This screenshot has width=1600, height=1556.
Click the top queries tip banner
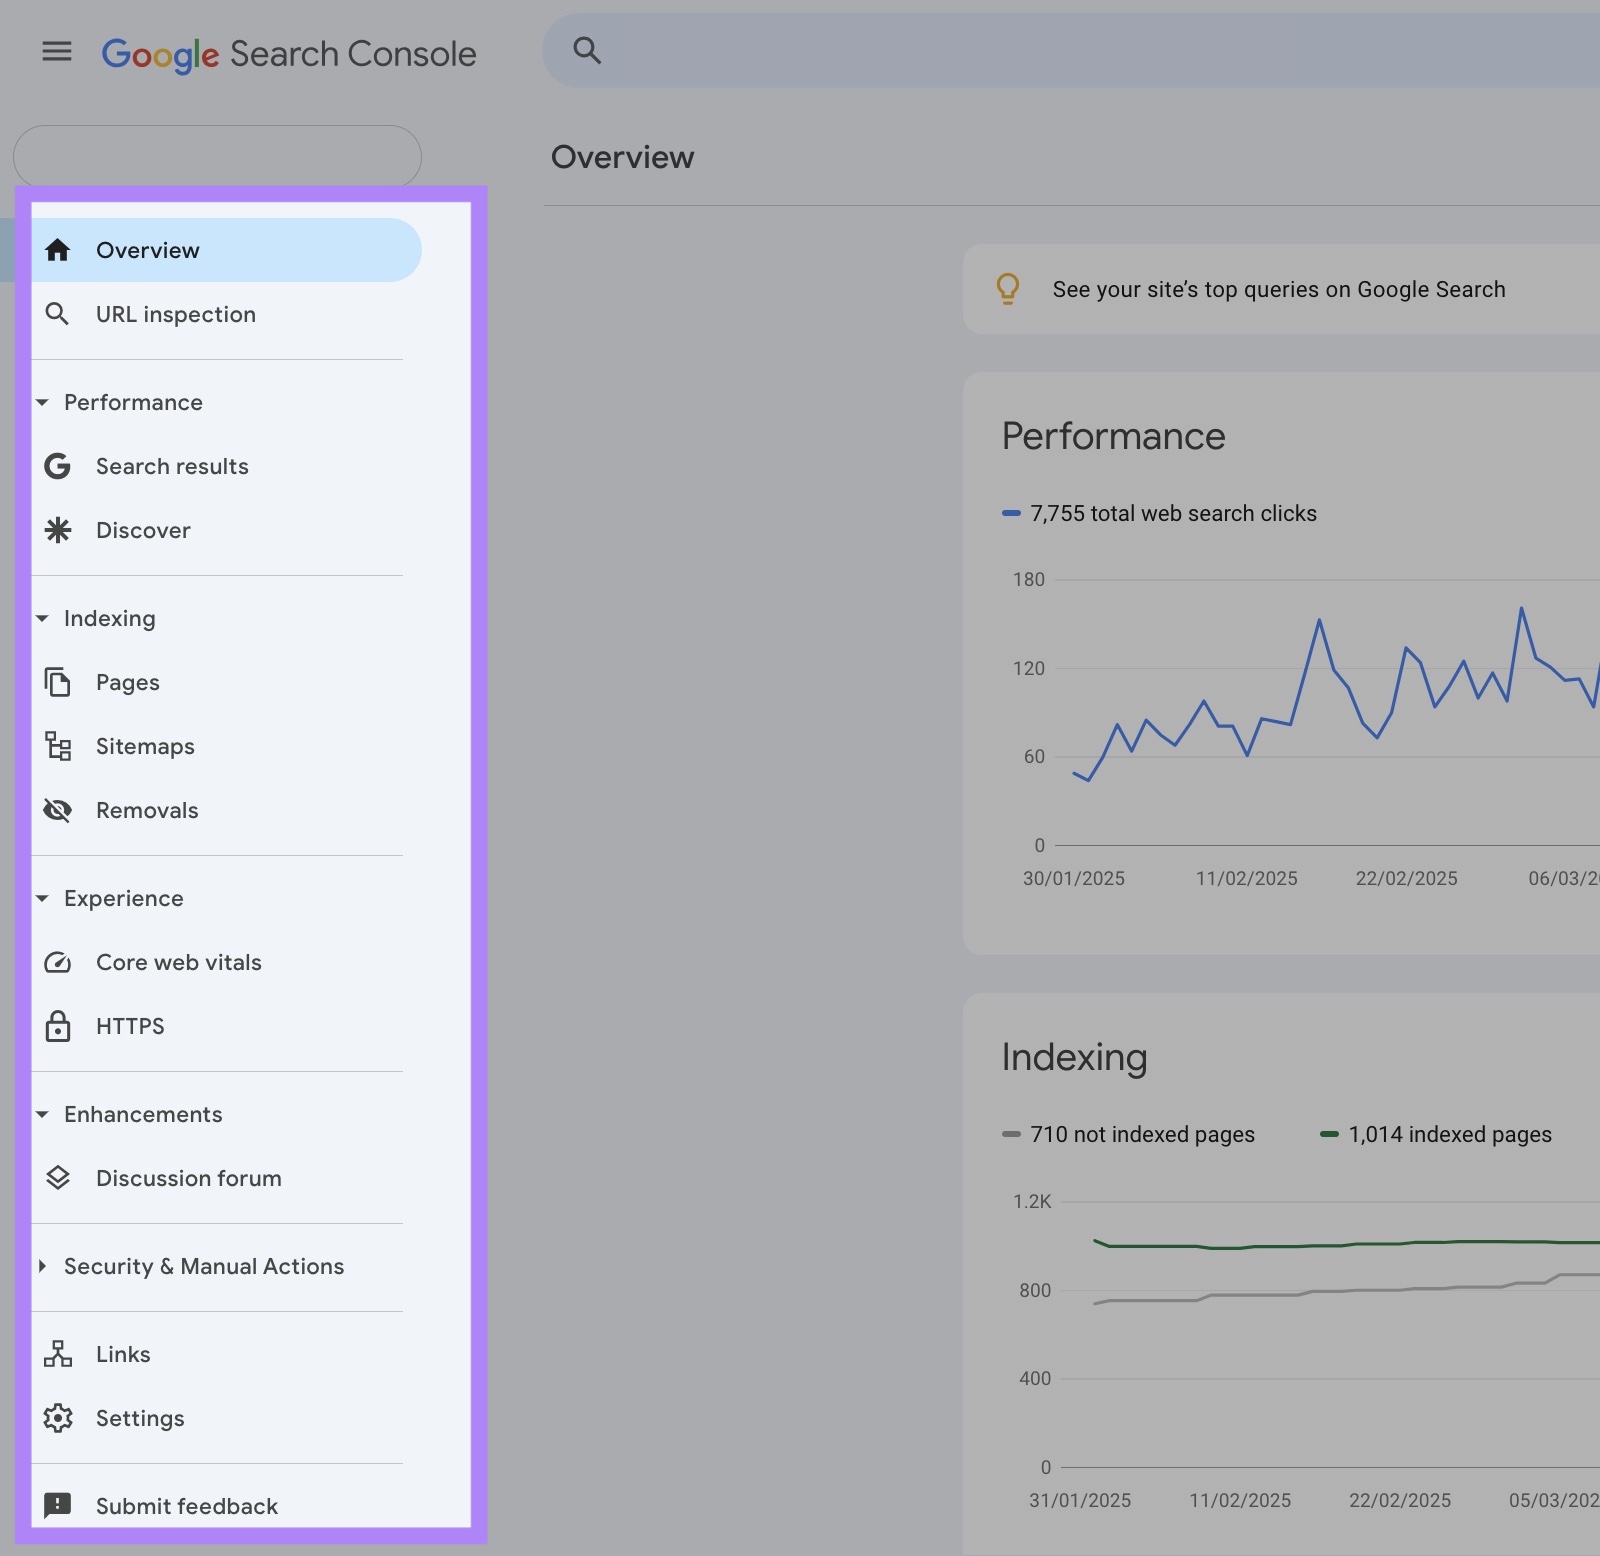1278,289
